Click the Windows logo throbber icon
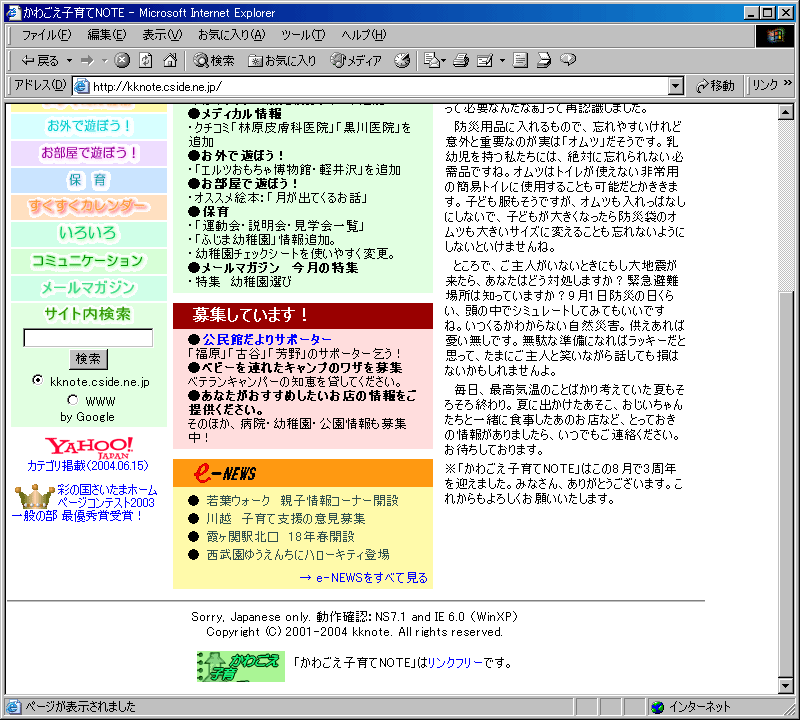This screenshot has height=720, width=800. click(774, 36)
